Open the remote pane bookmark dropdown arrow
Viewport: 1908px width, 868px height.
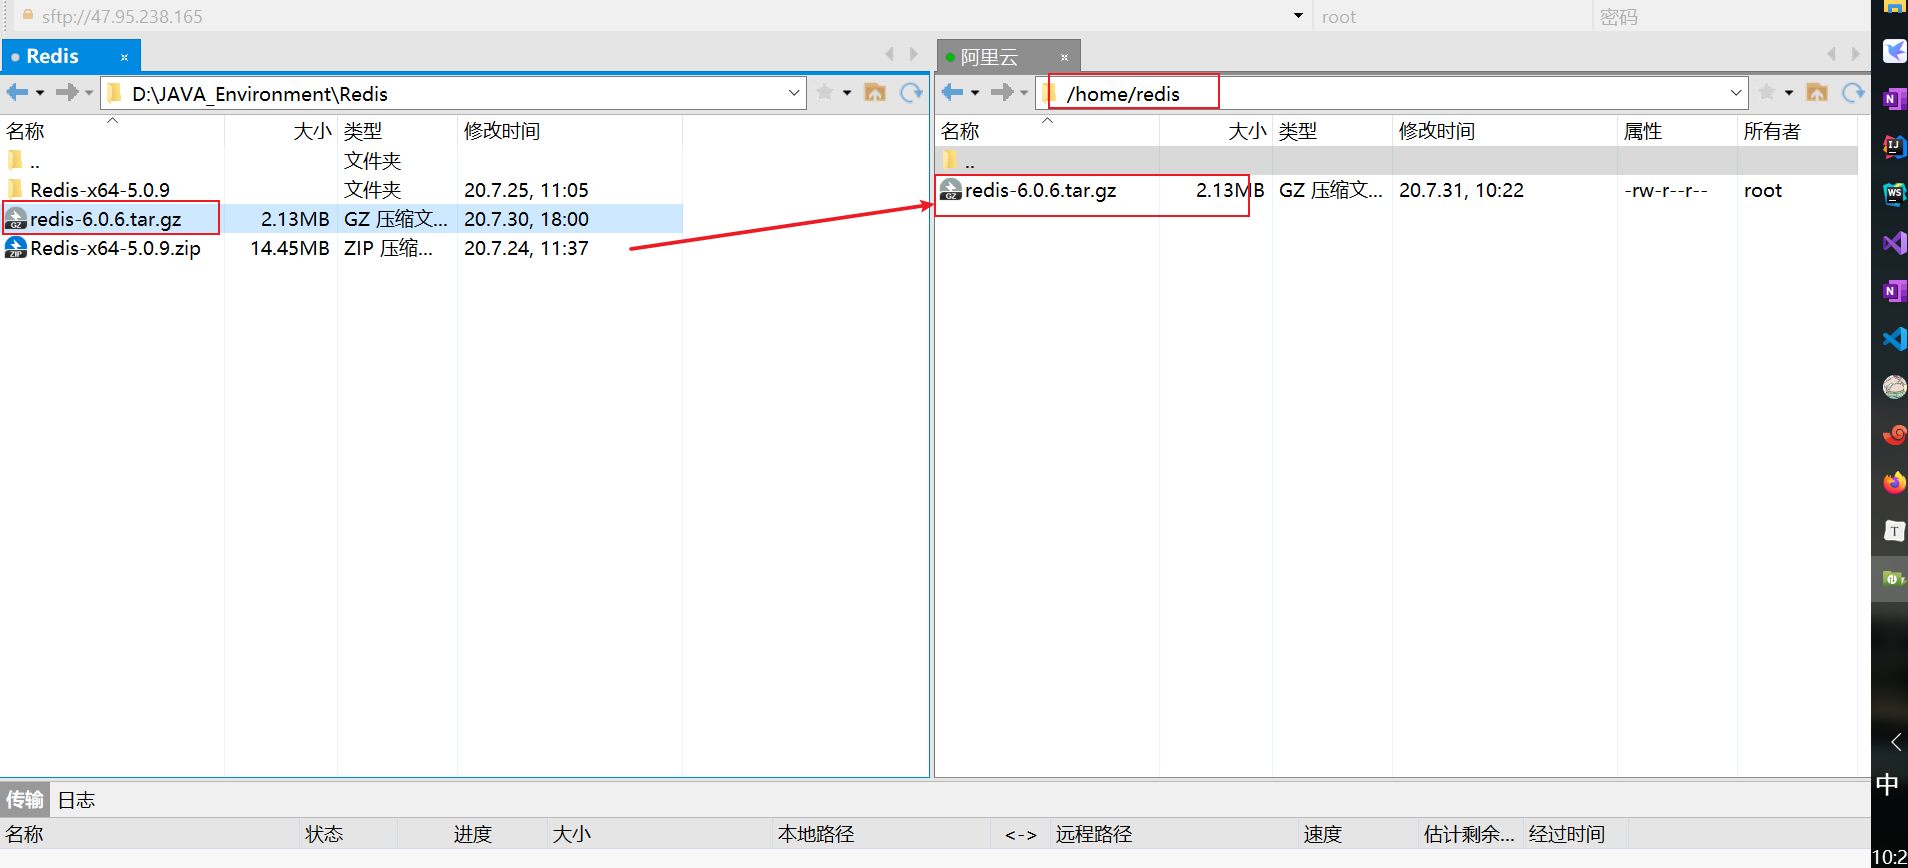pyautogui.click(x=1789, y=93)
